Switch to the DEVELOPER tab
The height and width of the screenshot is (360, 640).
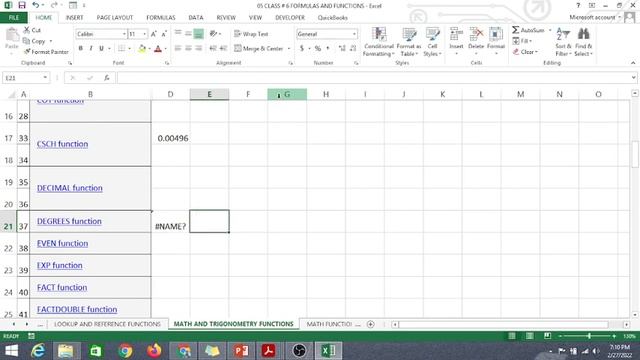pos(290,18)
